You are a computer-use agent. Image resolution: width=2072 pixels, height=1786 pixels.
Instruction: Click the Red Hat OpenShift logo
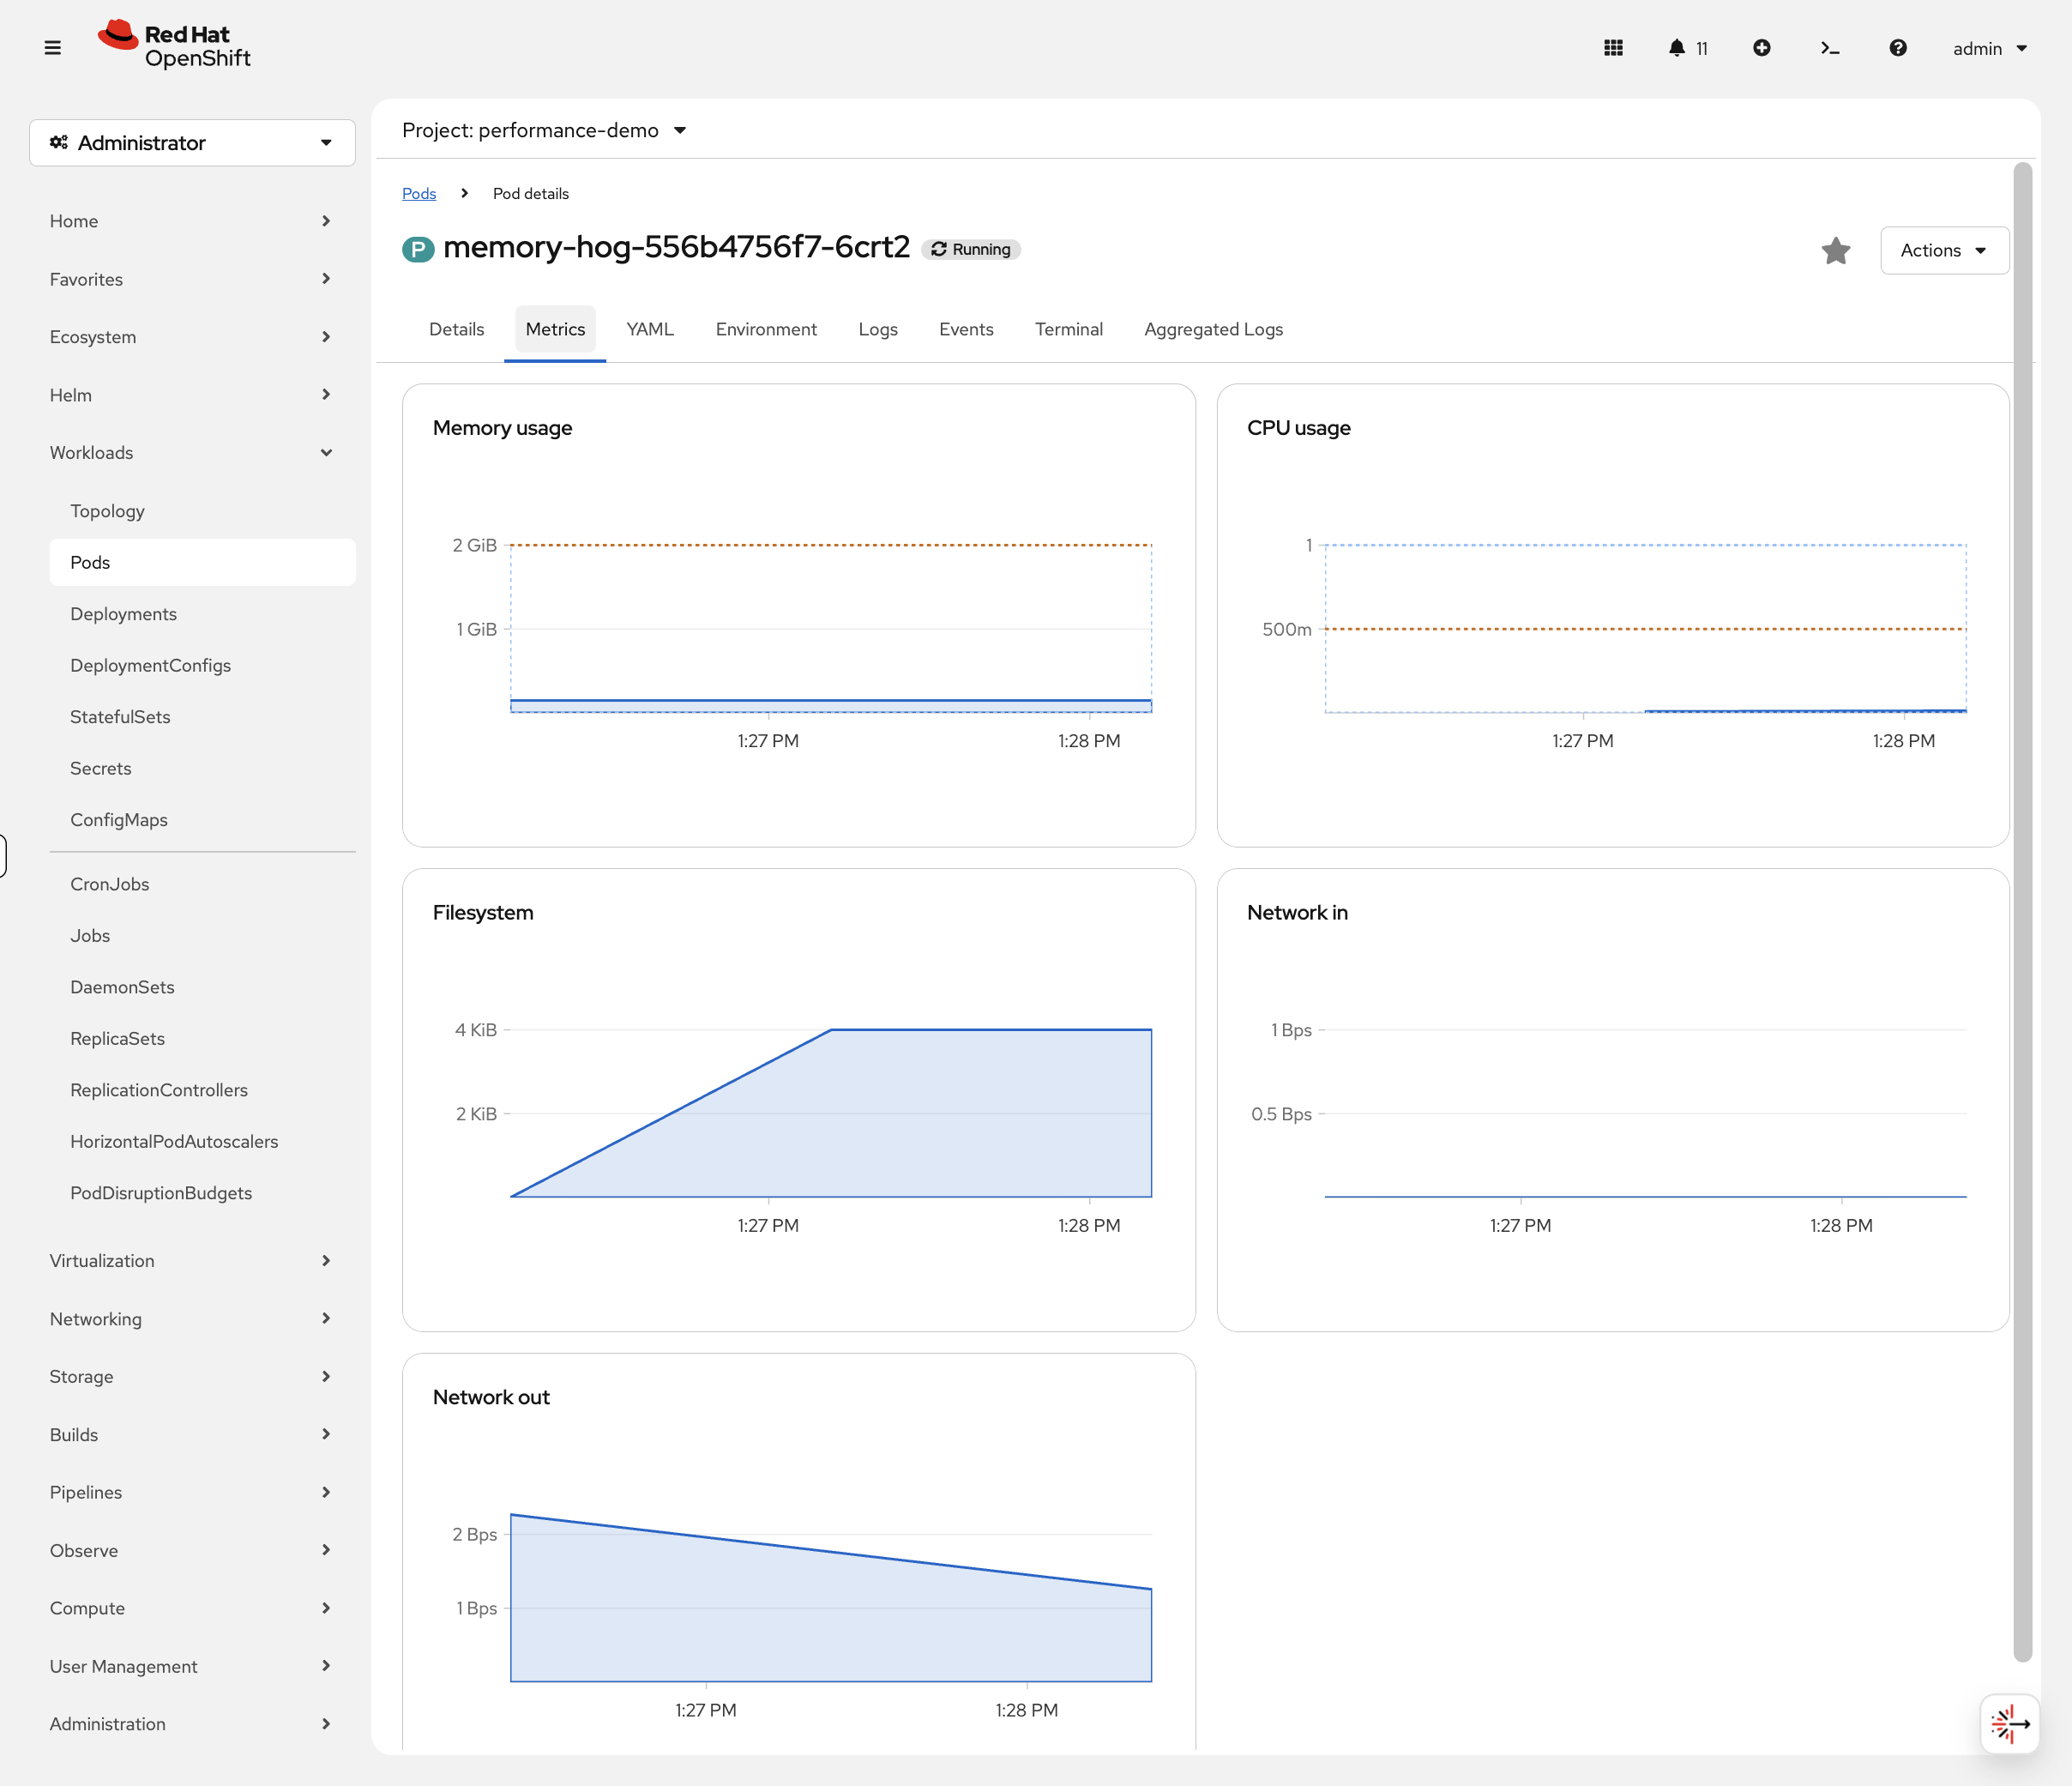[x=173, y=43]
